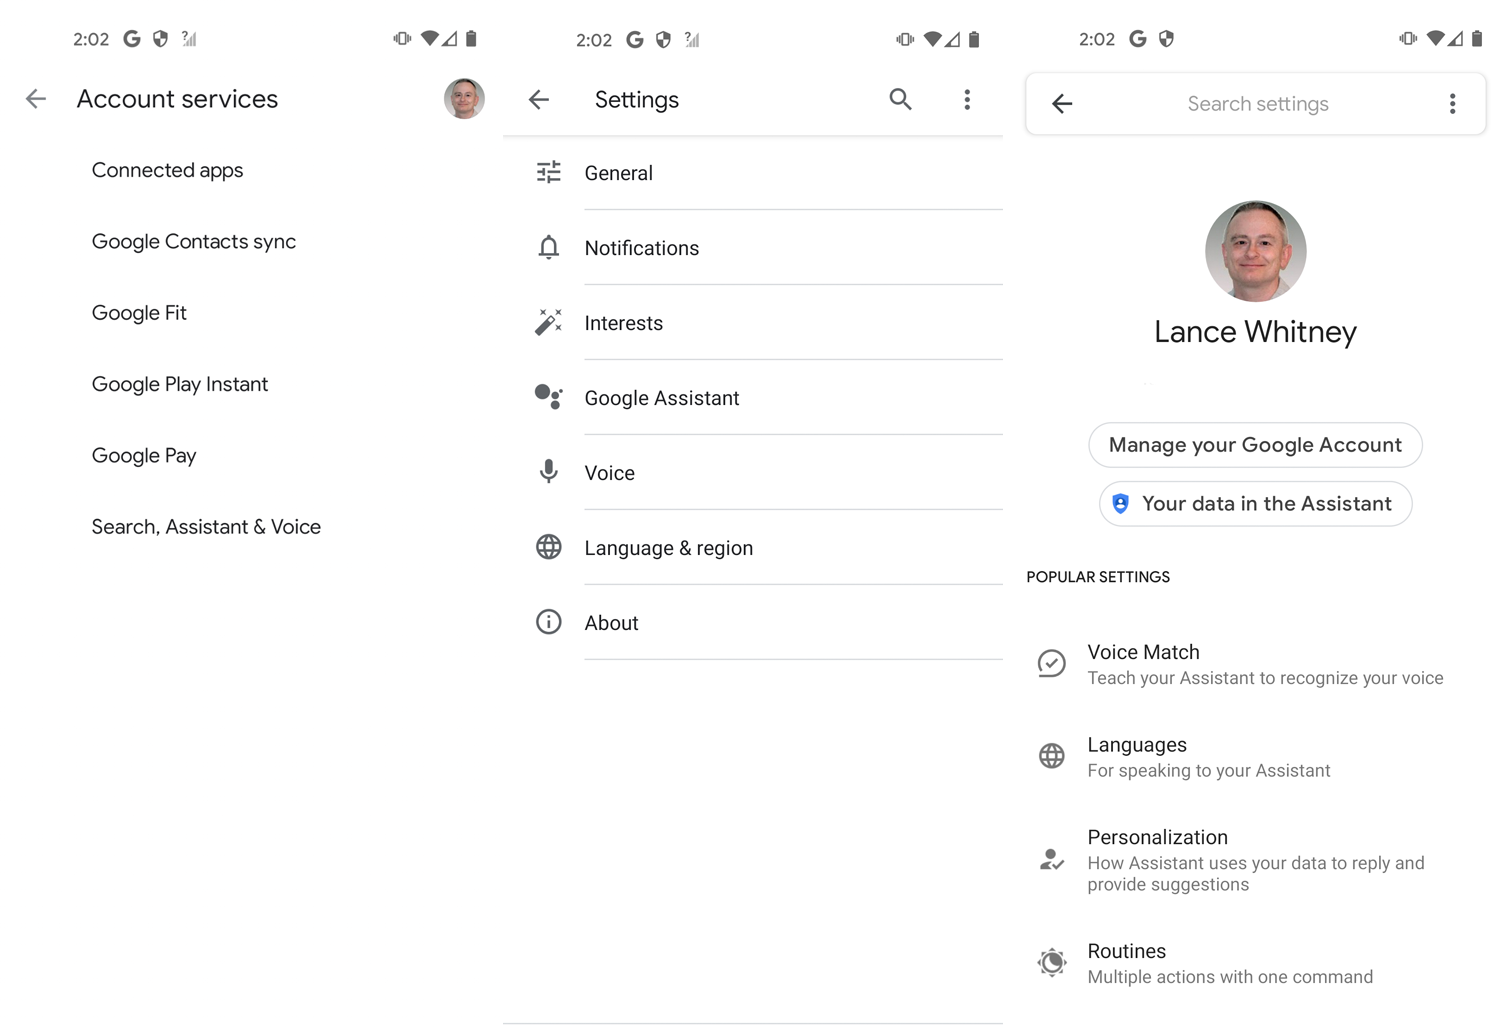
Task: Tap the General sliders icon
Action: tap(548, 172)
